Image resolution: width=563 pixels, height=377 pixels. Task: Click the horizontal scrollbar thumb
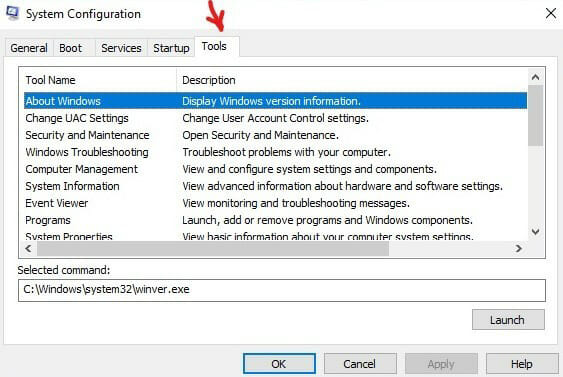click(x=213, y=248)
